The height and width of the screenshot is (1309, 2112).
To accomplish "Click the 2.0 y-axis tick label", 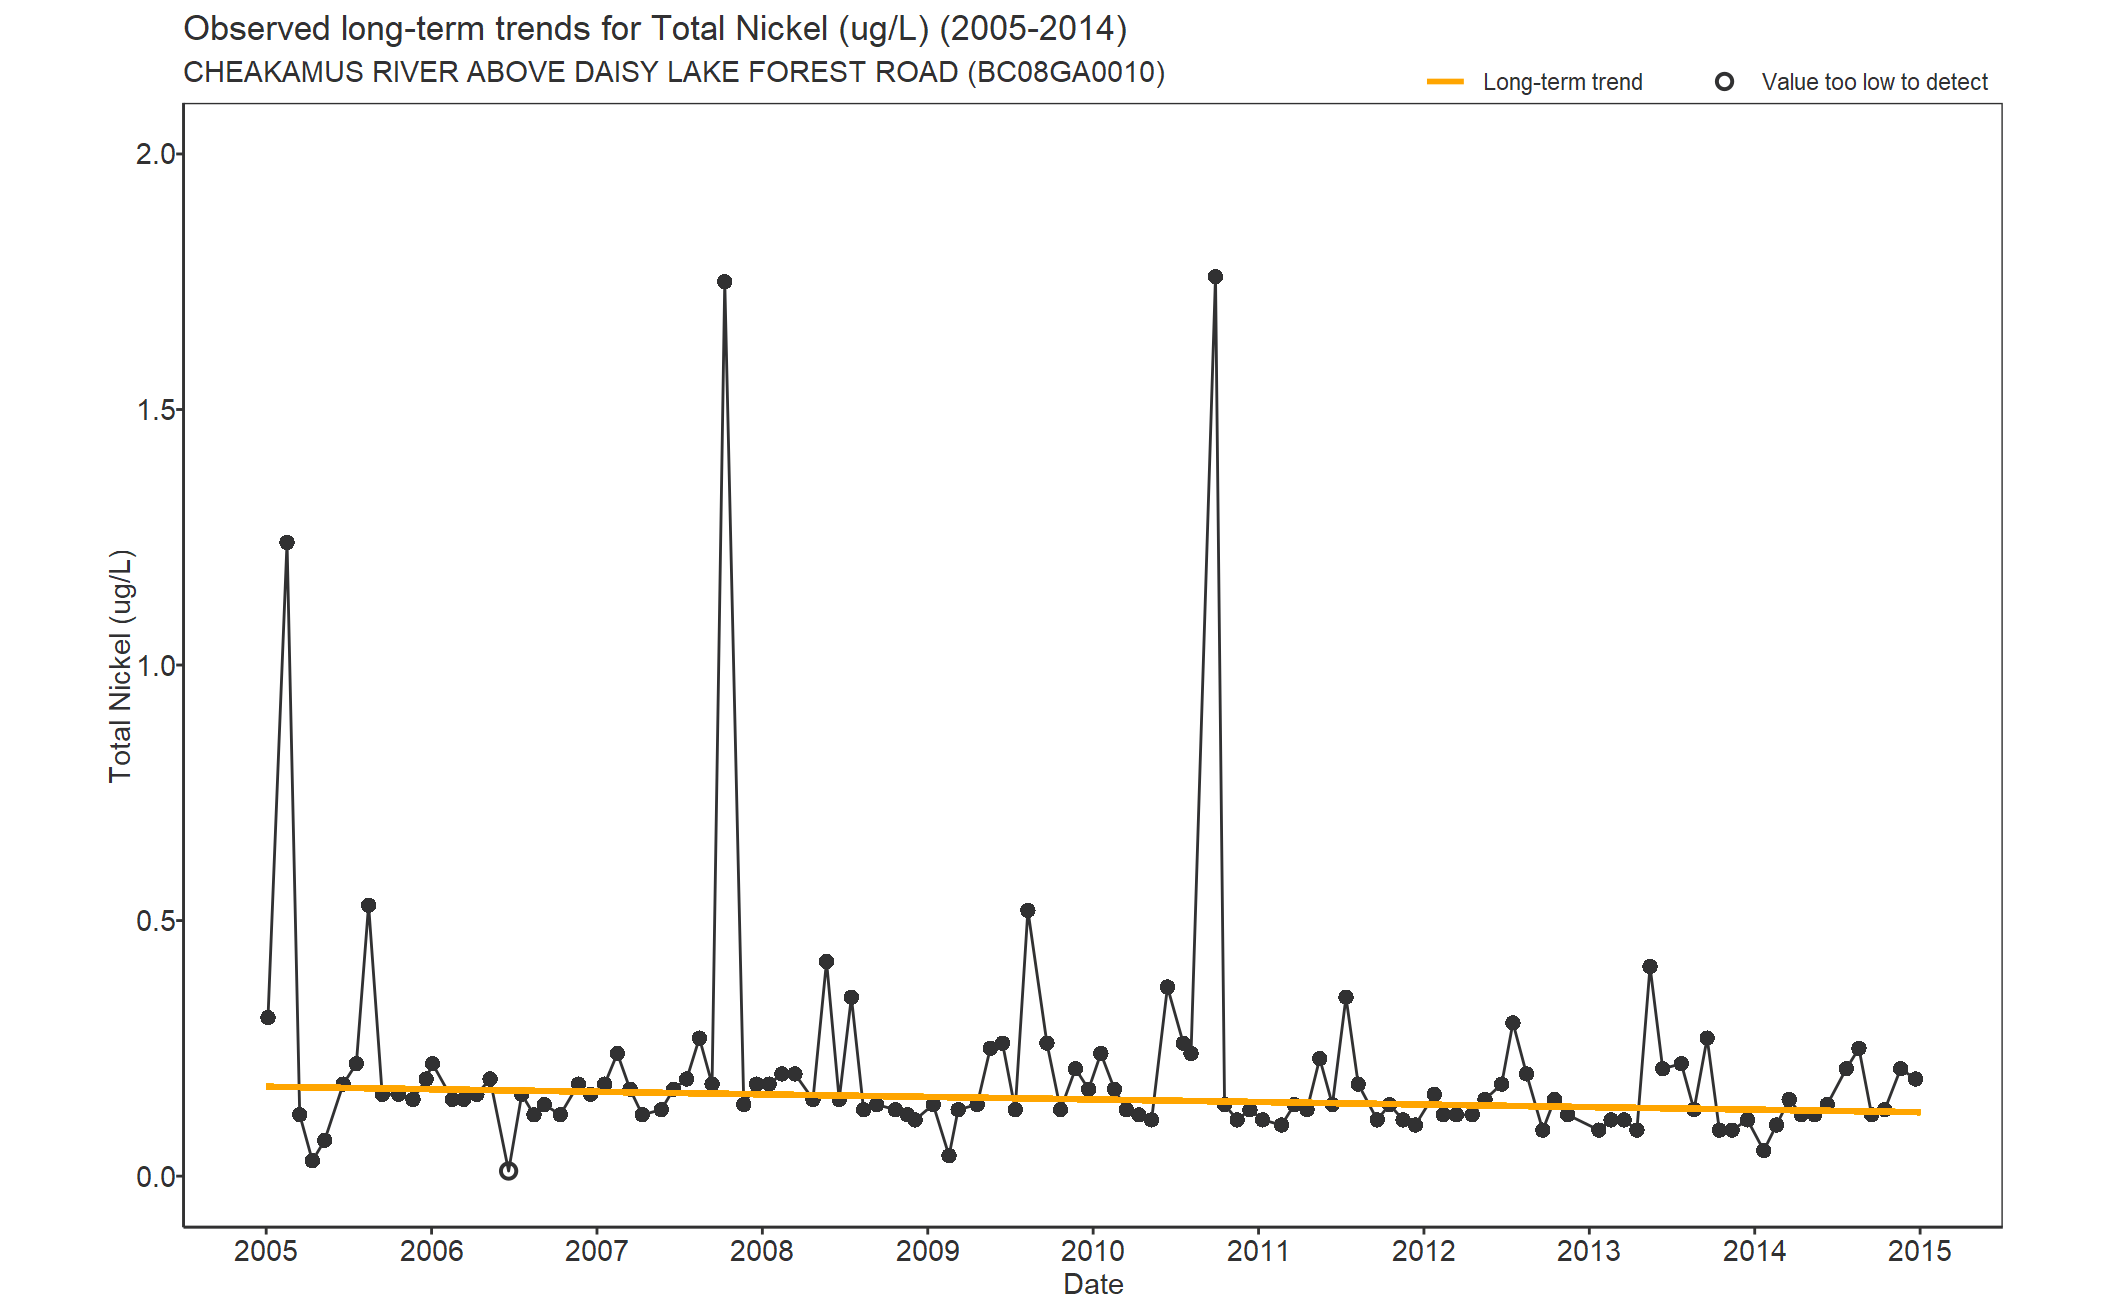I will (x=156, y=154).
